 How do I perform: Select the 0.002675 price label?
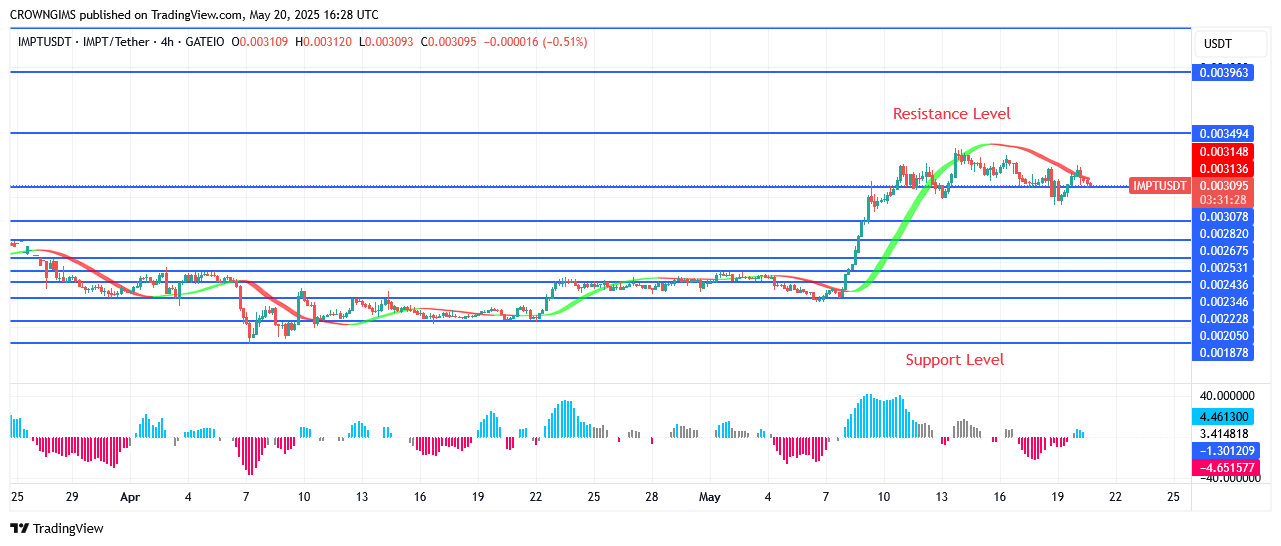coord(1225,251)
